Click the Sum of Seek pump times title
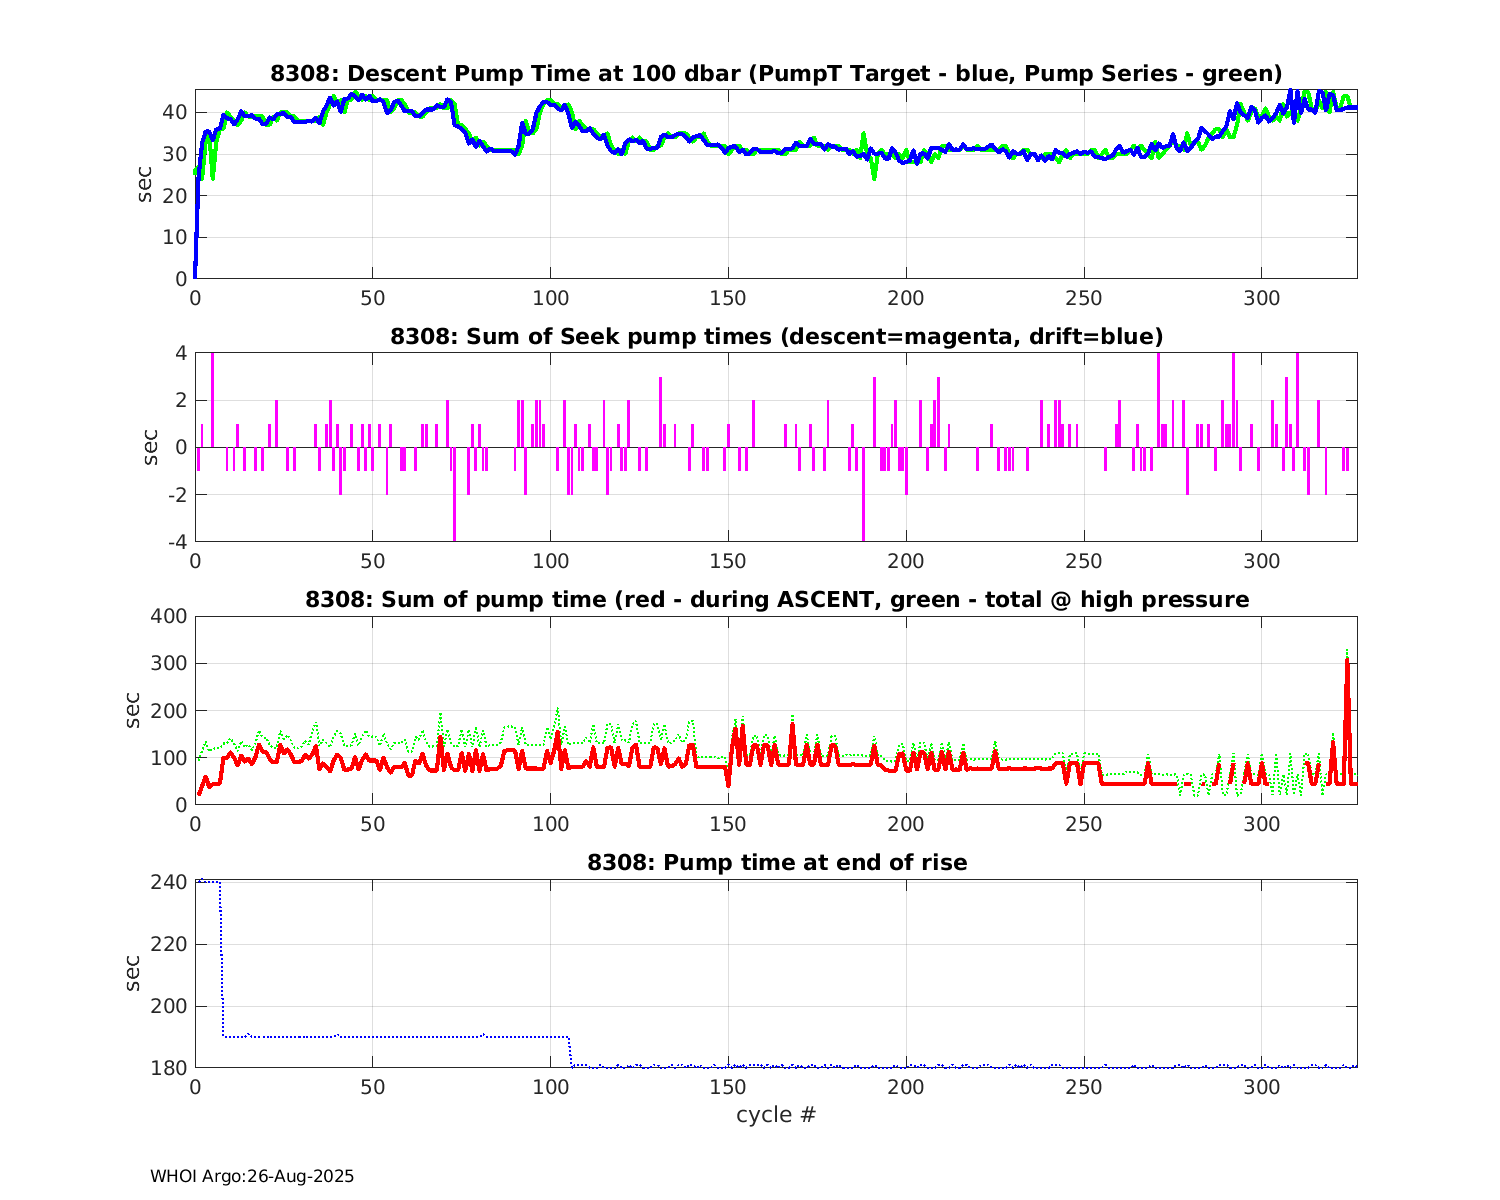The width and height of the screenshot is (1500, 1200). (776, 336)
